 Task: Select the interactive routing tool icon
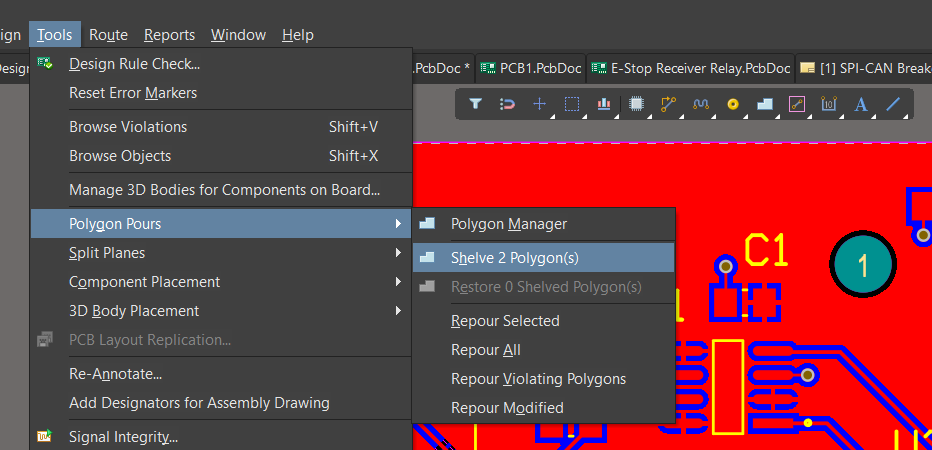(669, 104)
